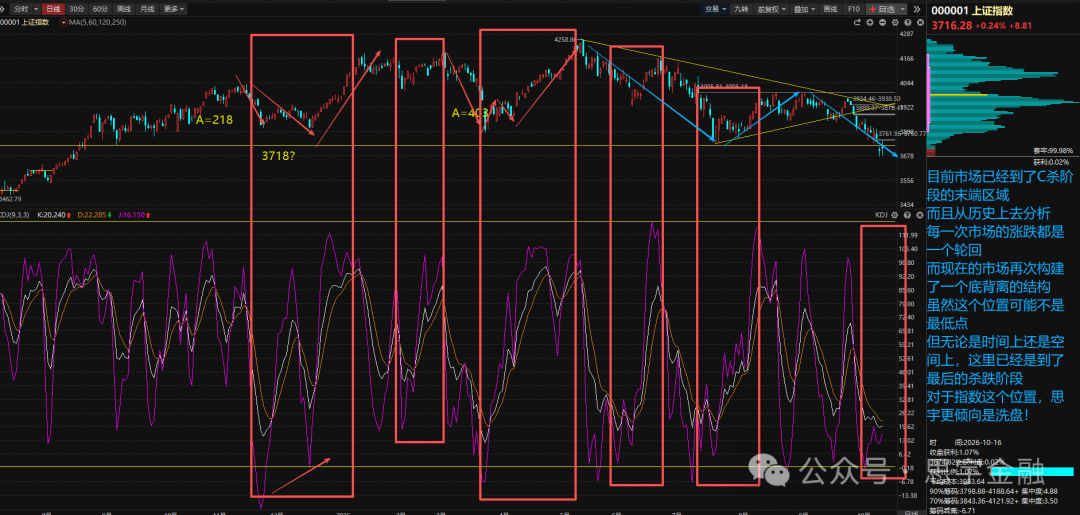
Task: Open the 前复权 adjustment dropdown
Action: click(771, 9)
